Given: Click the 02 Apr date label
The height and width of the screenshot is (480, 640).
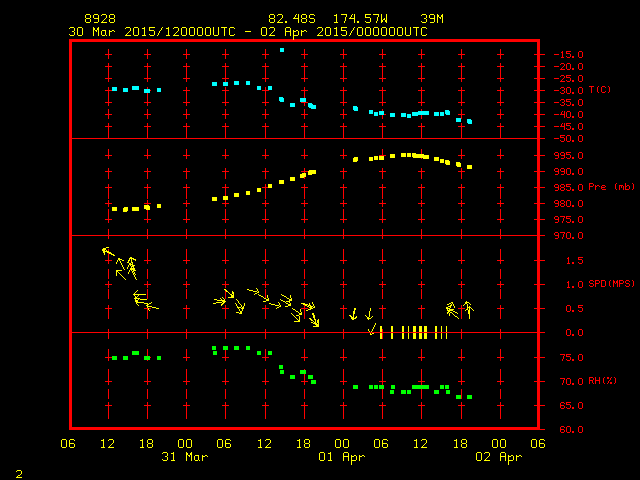Looking at the screenshot, I should (498, 457).
